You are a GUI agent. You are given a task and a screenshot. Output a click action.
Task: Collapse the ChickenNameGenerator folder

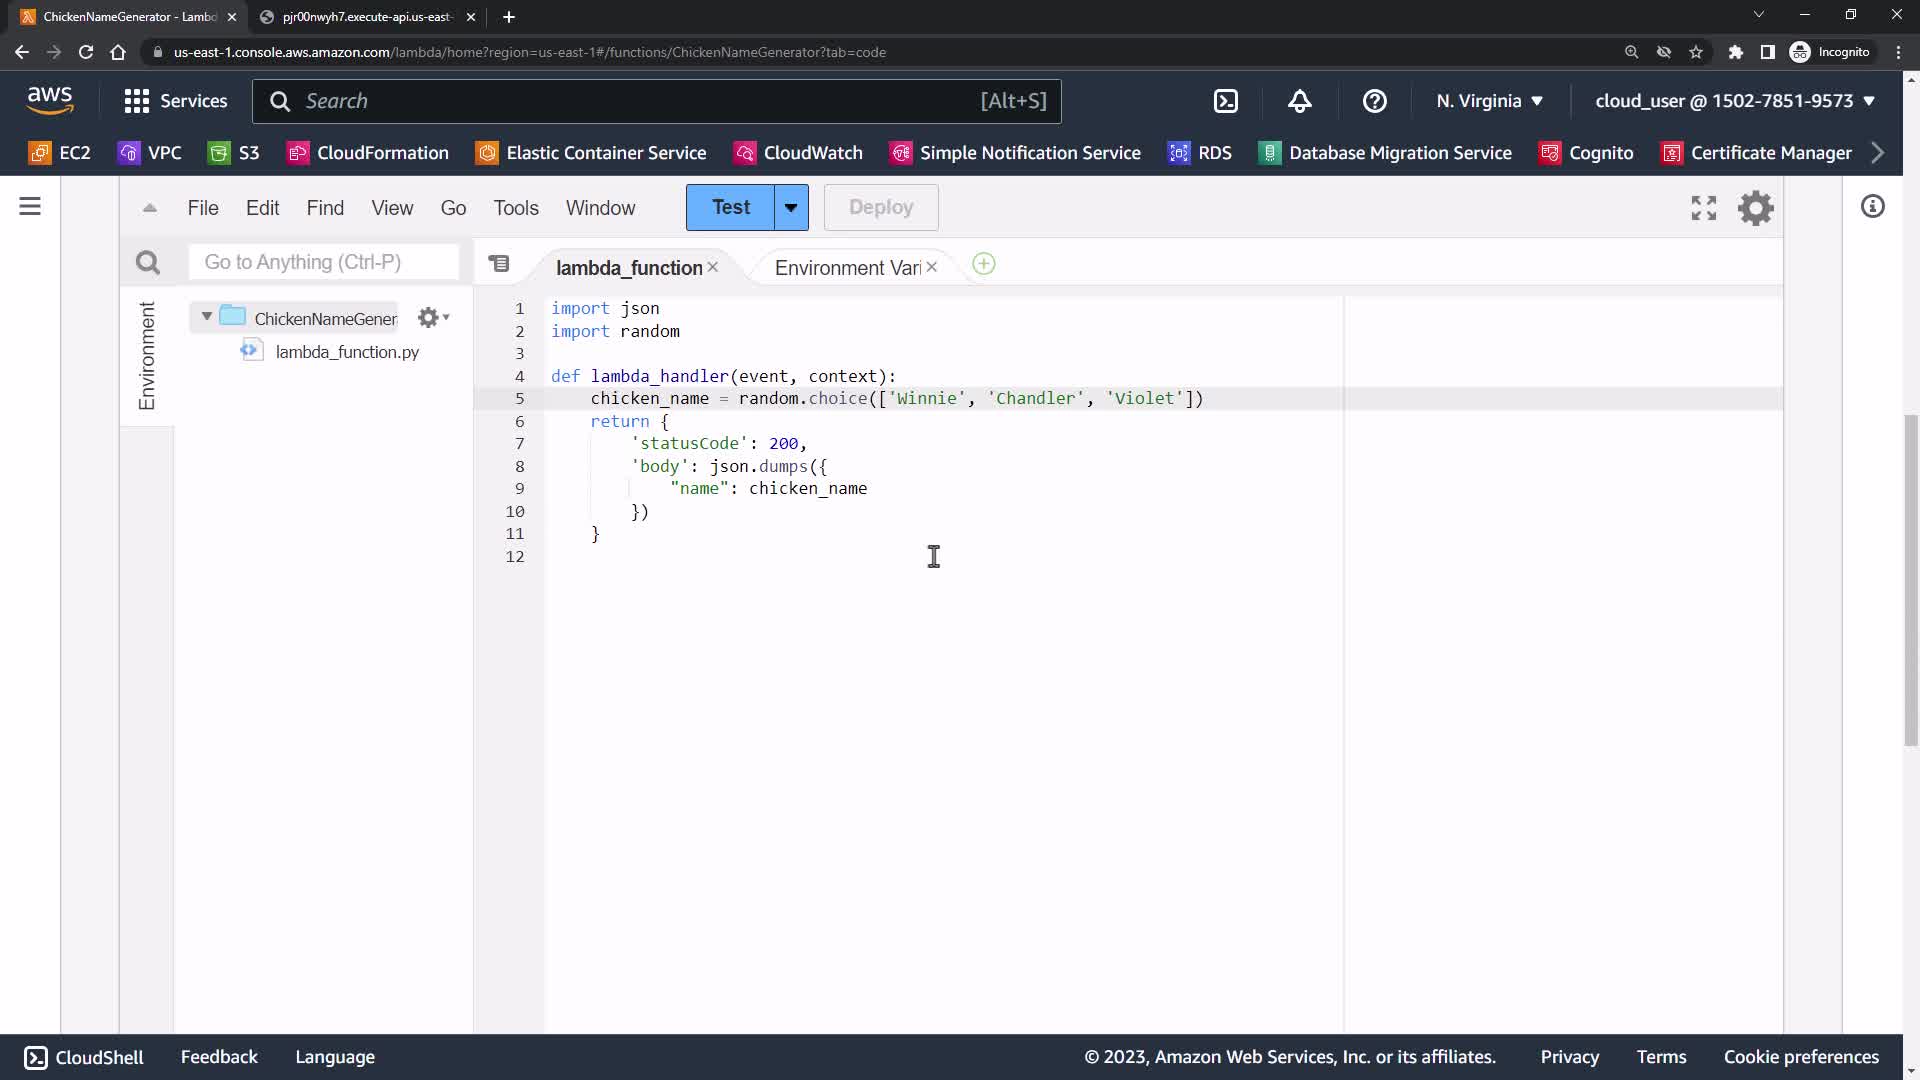[207, 317]
